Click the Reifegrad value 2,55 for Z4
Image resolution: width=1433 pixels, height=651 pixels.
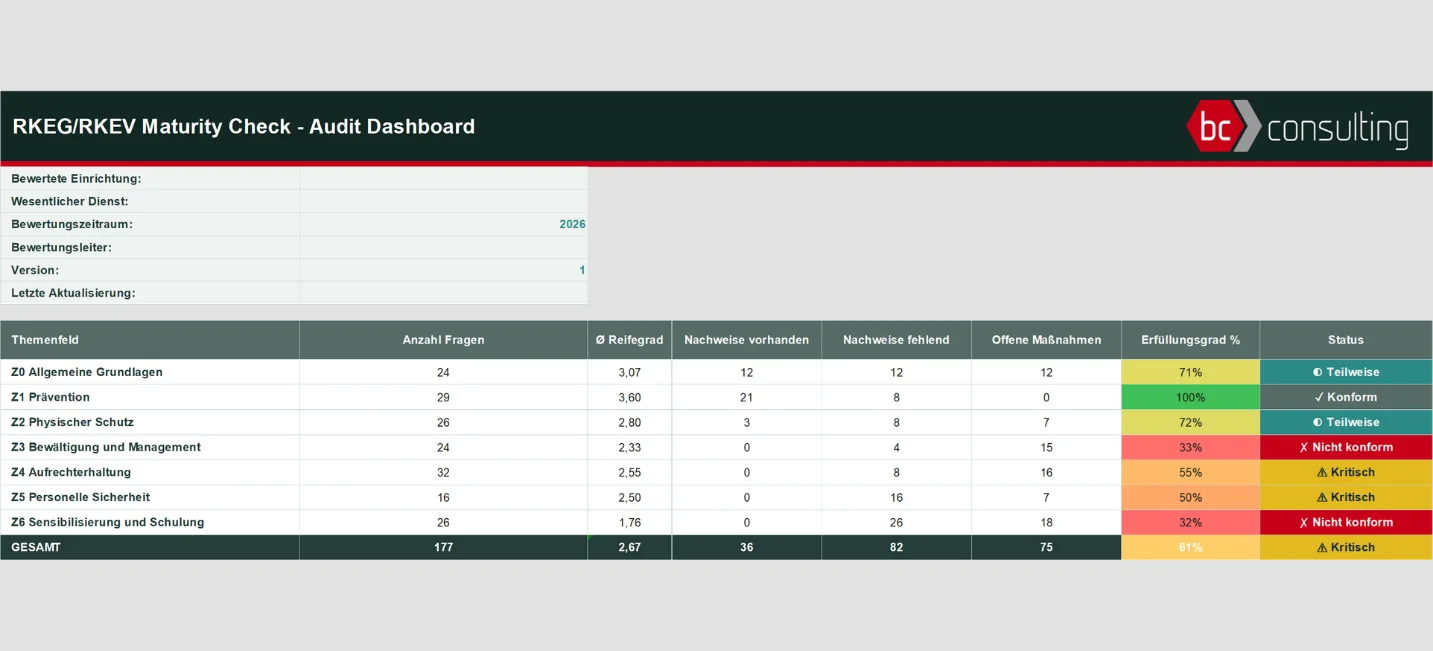tap(629, 472)
